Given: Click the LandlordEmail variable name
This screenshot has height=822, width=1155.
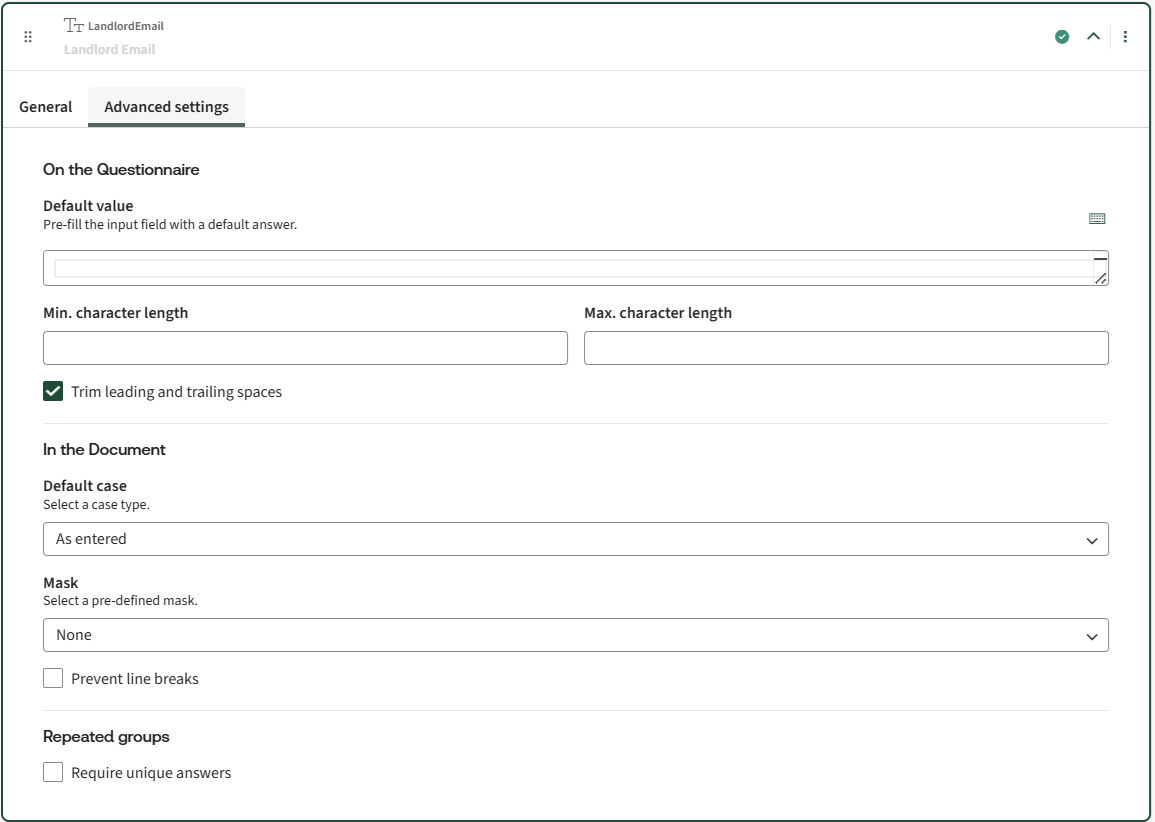Looking at the screenshot, I should click(x=126, y=26).
